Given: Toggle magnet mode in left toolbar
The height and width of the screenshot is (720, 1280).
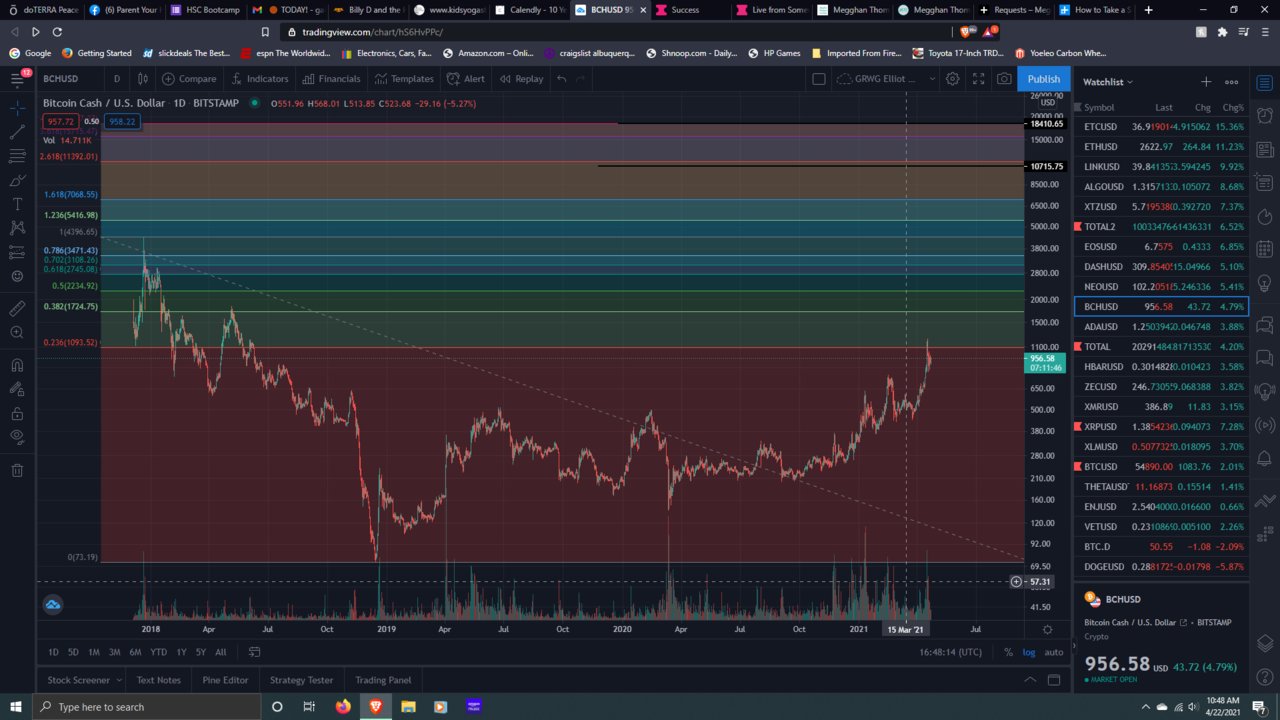Looking at the screenshot, I should [x=17, y=365].
